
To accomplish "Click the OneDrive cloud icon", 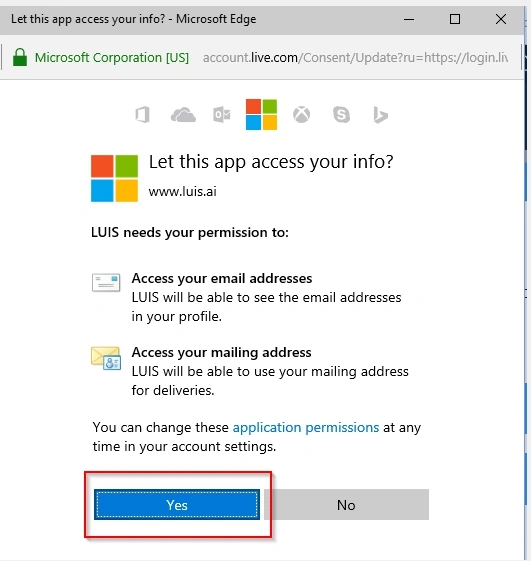I will tap(183, 115).
